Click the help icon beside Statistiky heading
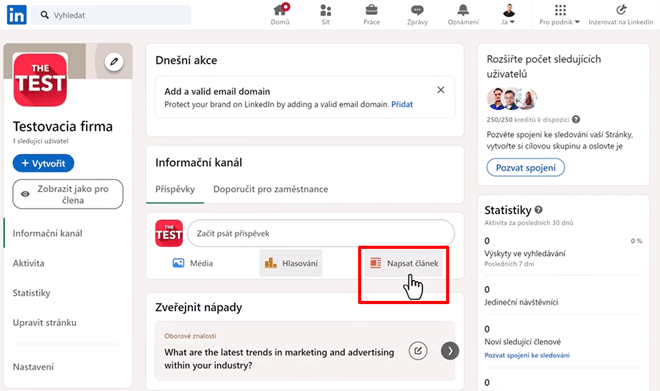660x391 pixels. pos(538,210)
